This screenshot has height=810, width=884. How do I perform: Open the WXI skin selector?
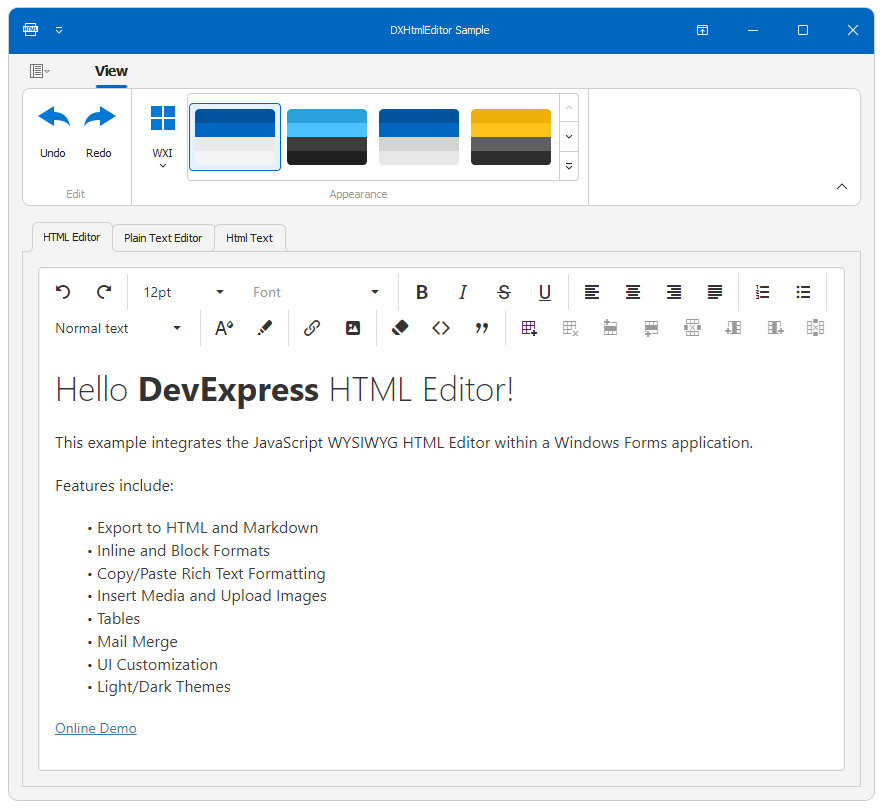pos(162,136)
